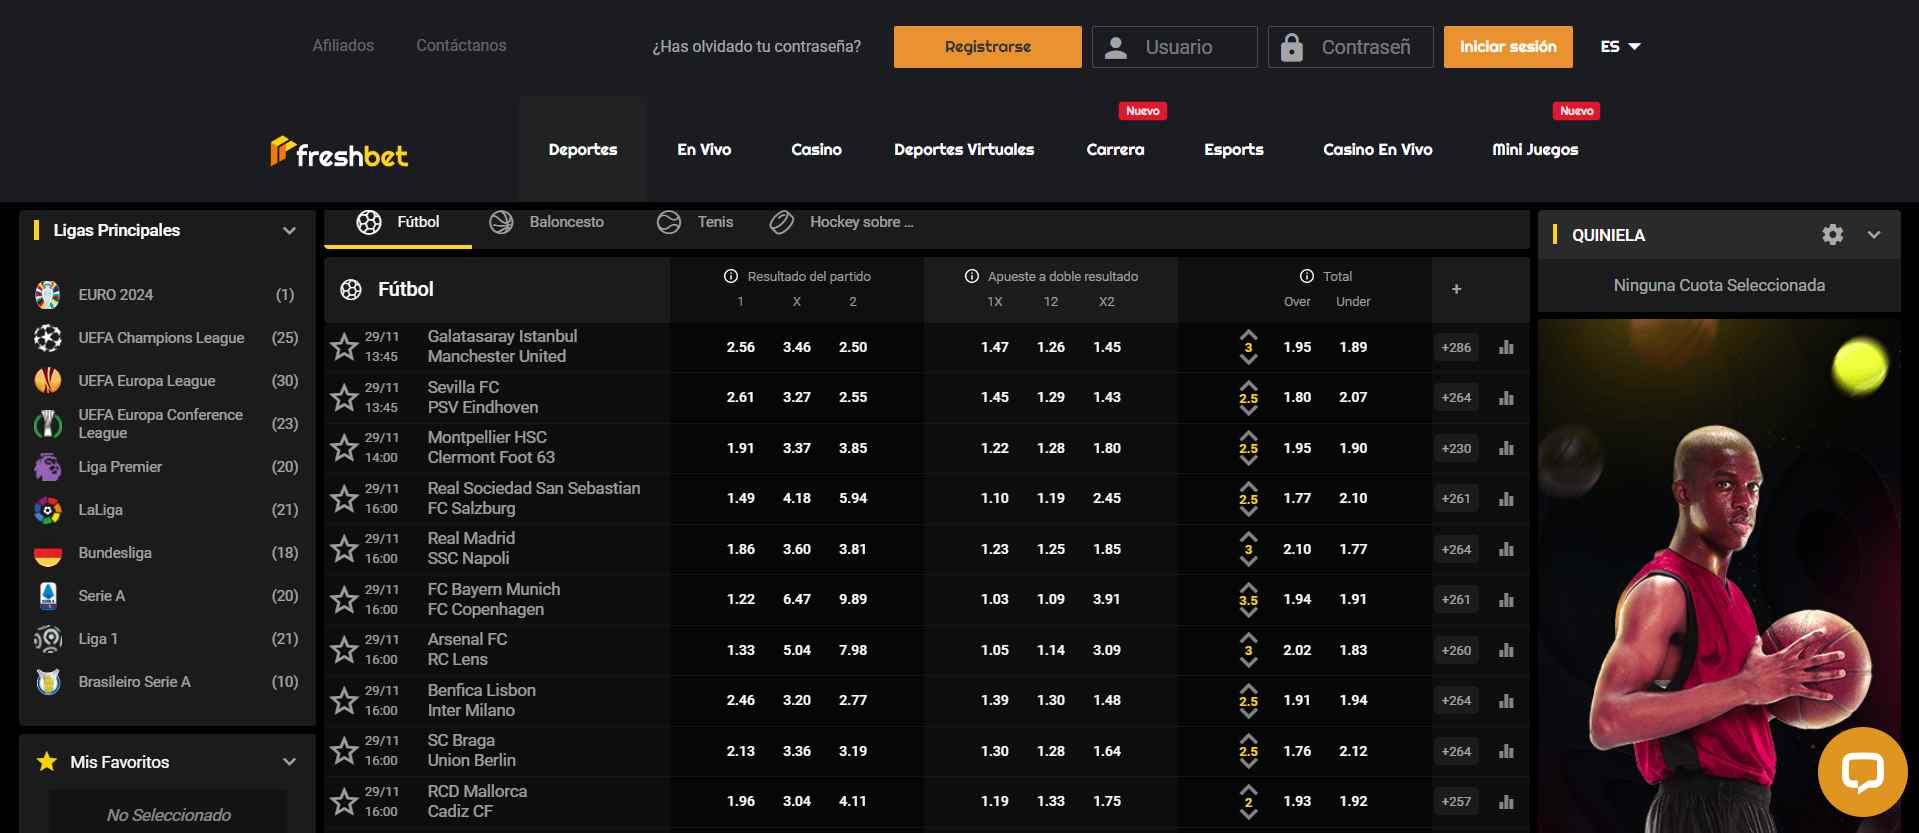Select Over 2.02 for Arsenal match
Image resolution: width=1919 pixels, height=833 pixels.
tap(1297, 650)
